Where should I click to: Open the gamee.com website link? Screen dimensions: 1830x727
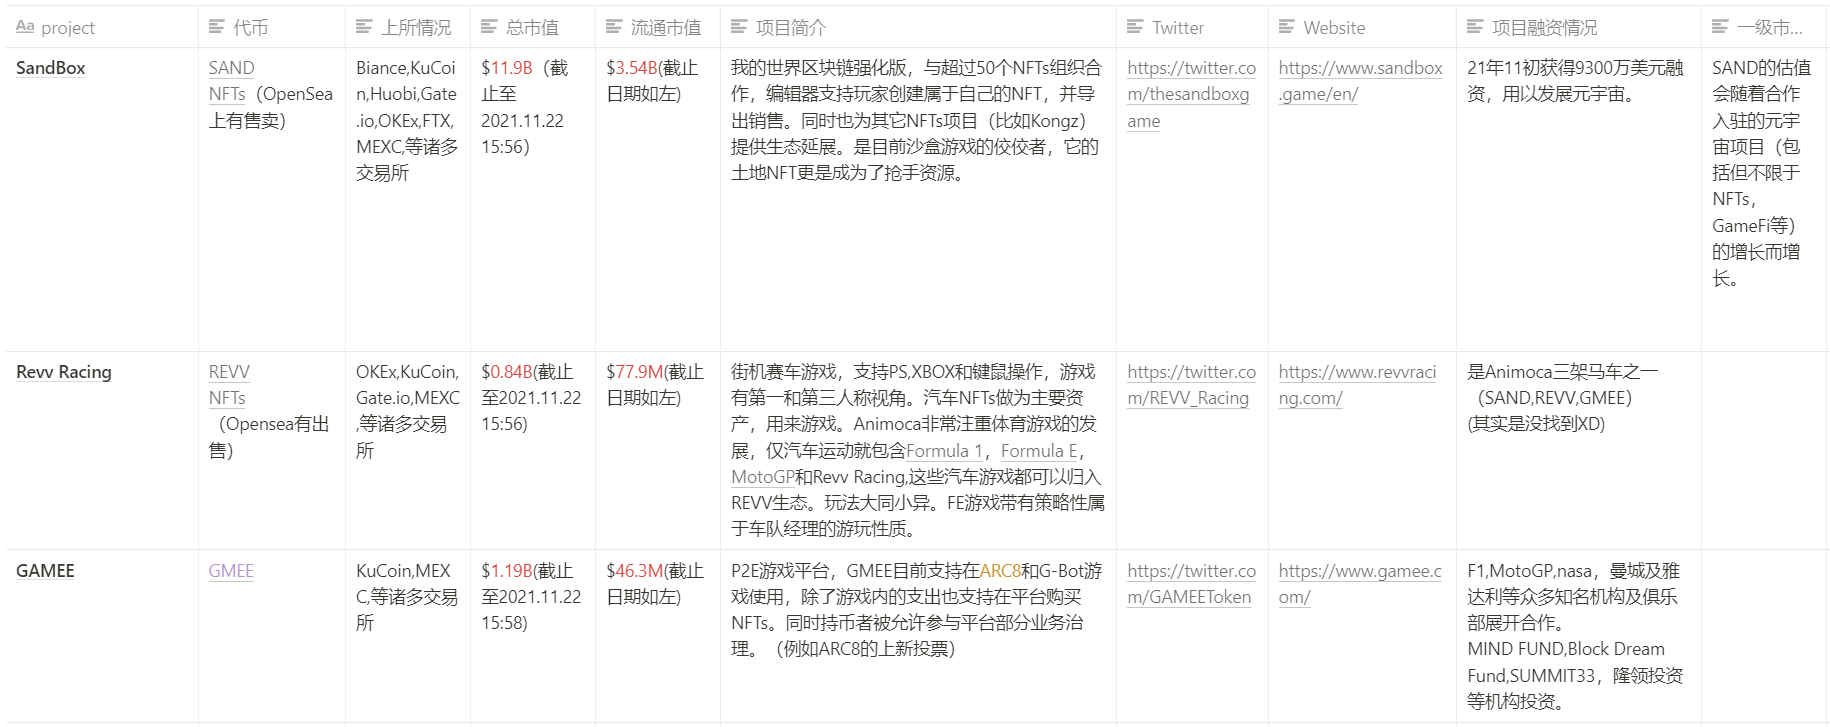(1360, 584)
